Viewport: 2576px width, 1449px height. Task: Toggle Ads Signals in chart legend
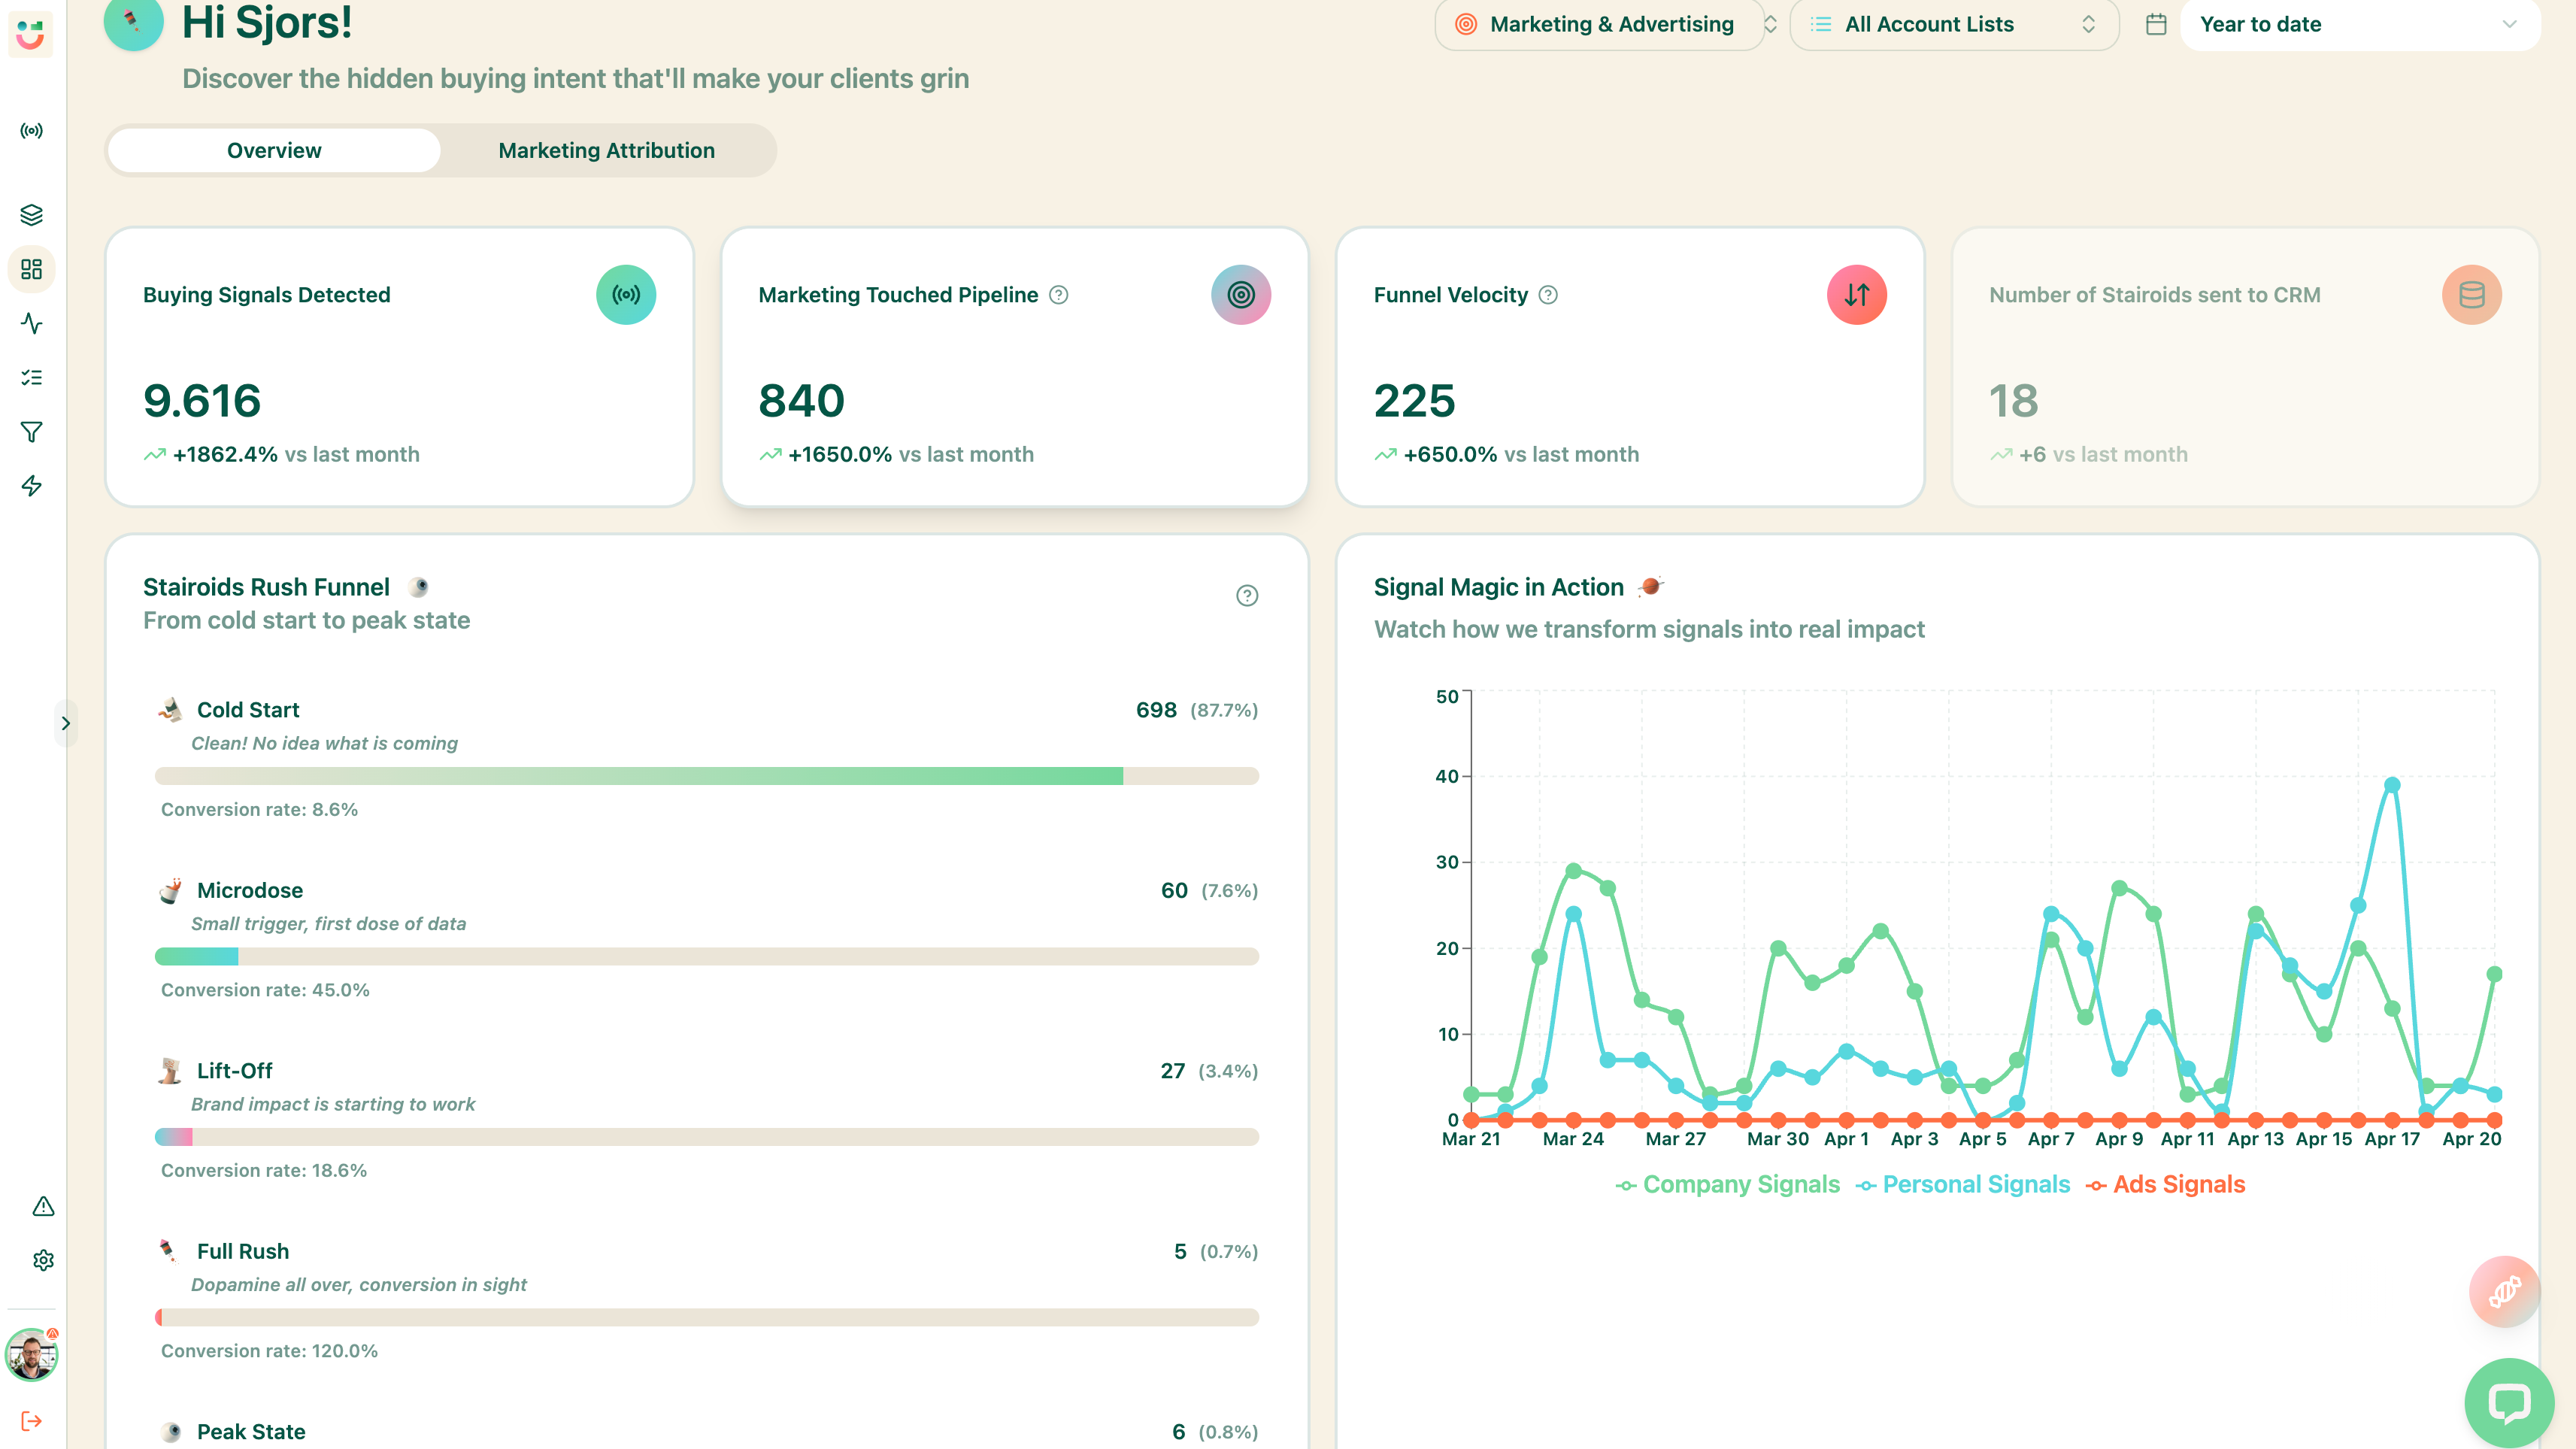coord(2165,1184)
